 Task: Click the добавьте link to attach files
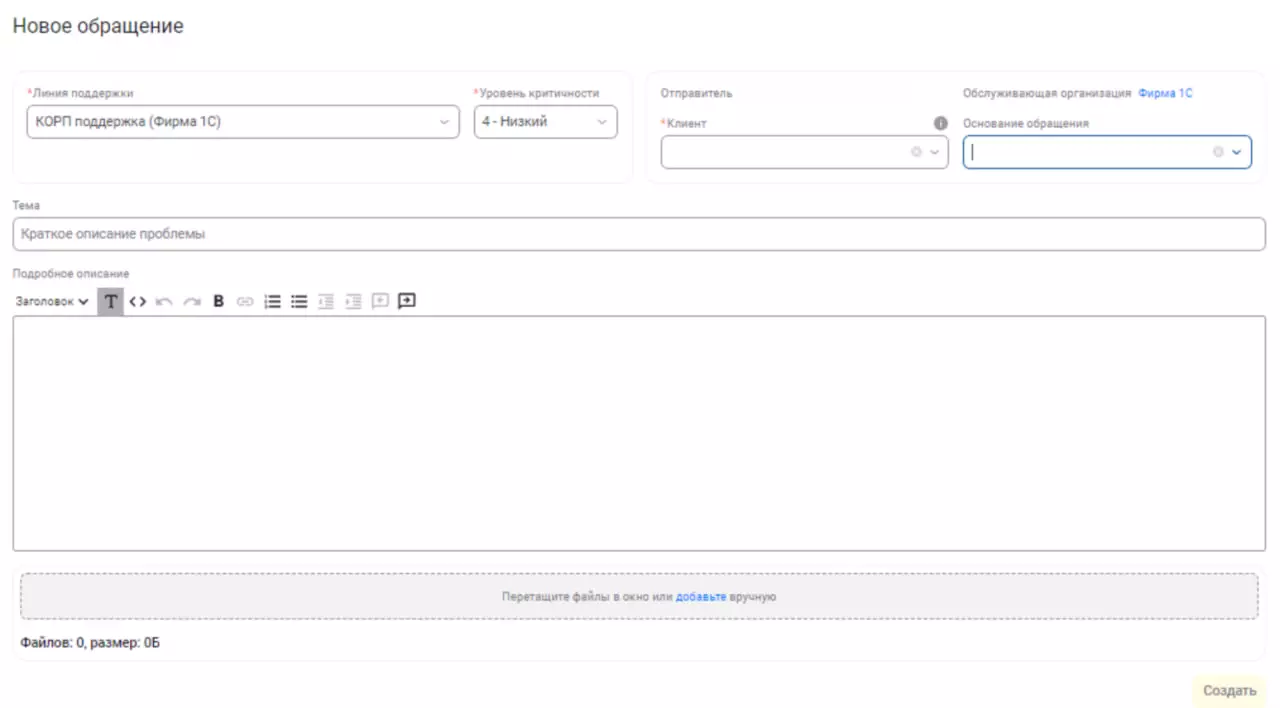(701, 595)
